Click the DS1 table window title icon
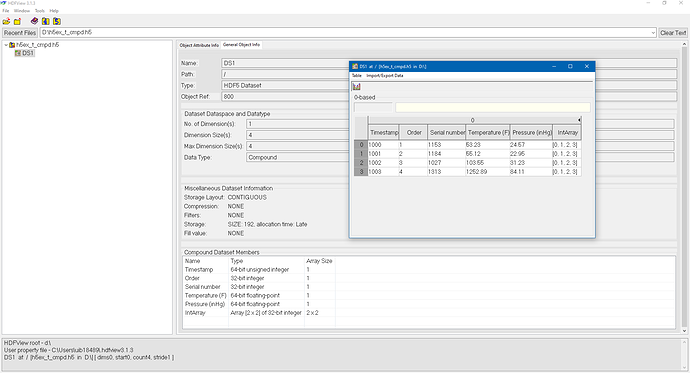Screen dimensions: 690x373 (355, 66)
